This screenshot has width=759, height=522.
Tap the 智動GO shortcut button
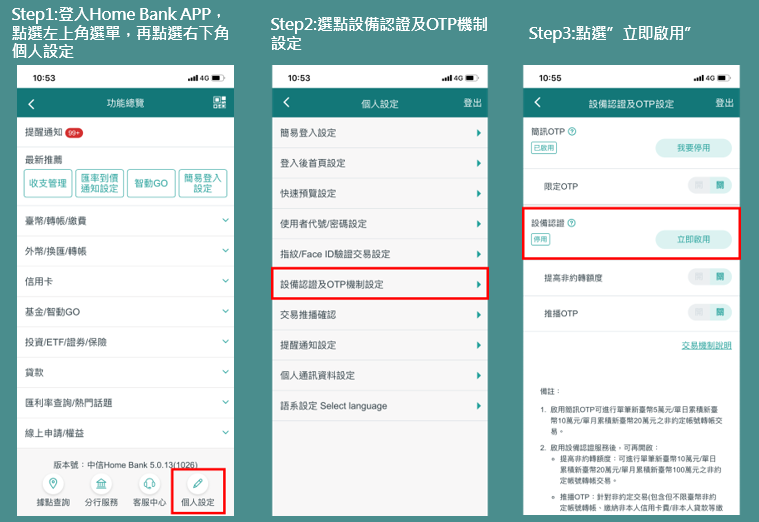click(x=151, y=183)
